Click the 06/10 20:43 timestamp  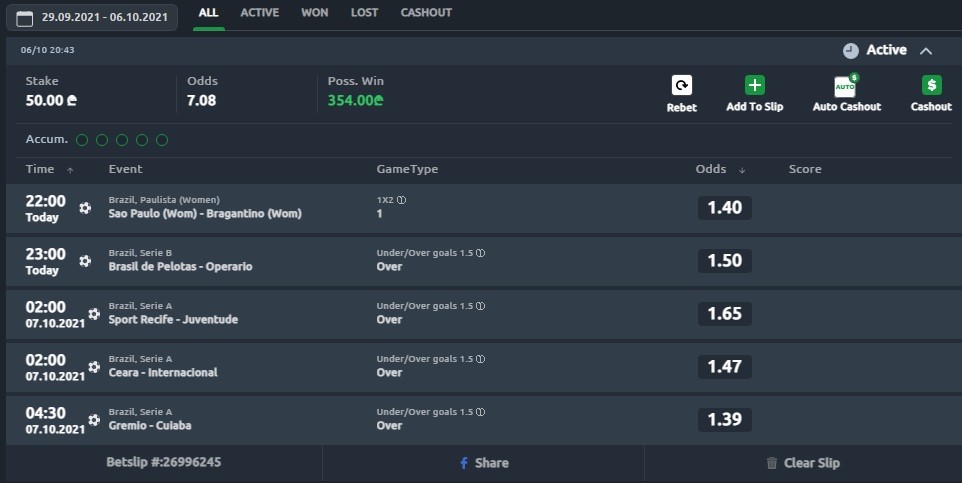[x=47, y=50]
